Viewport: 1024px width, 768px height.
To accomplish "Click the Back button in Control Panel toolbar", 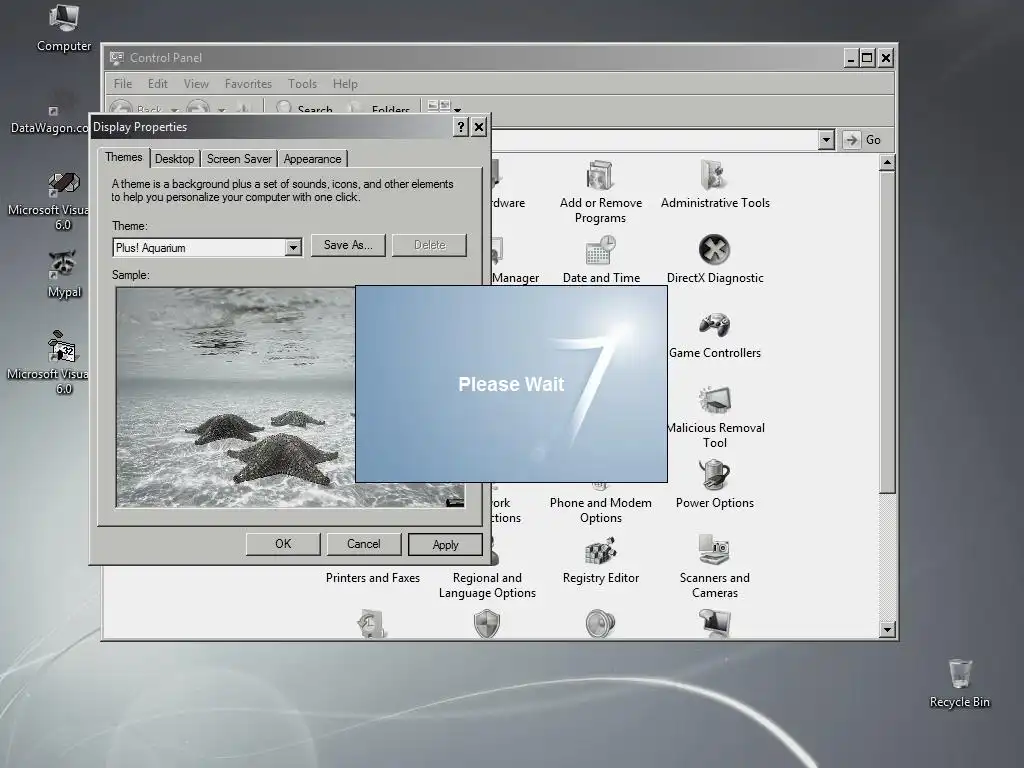I will click(136, 108).
